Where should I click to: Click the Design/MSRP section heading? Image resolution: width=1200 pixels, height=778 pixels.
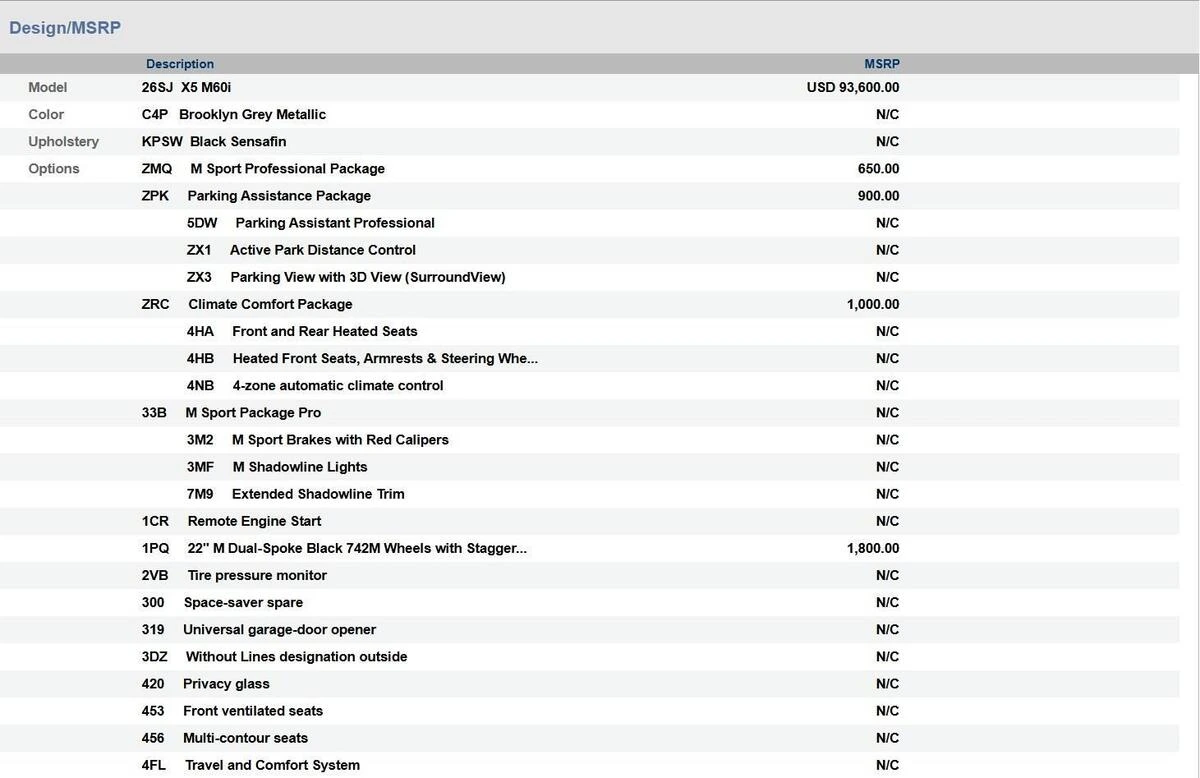point(65,28)
